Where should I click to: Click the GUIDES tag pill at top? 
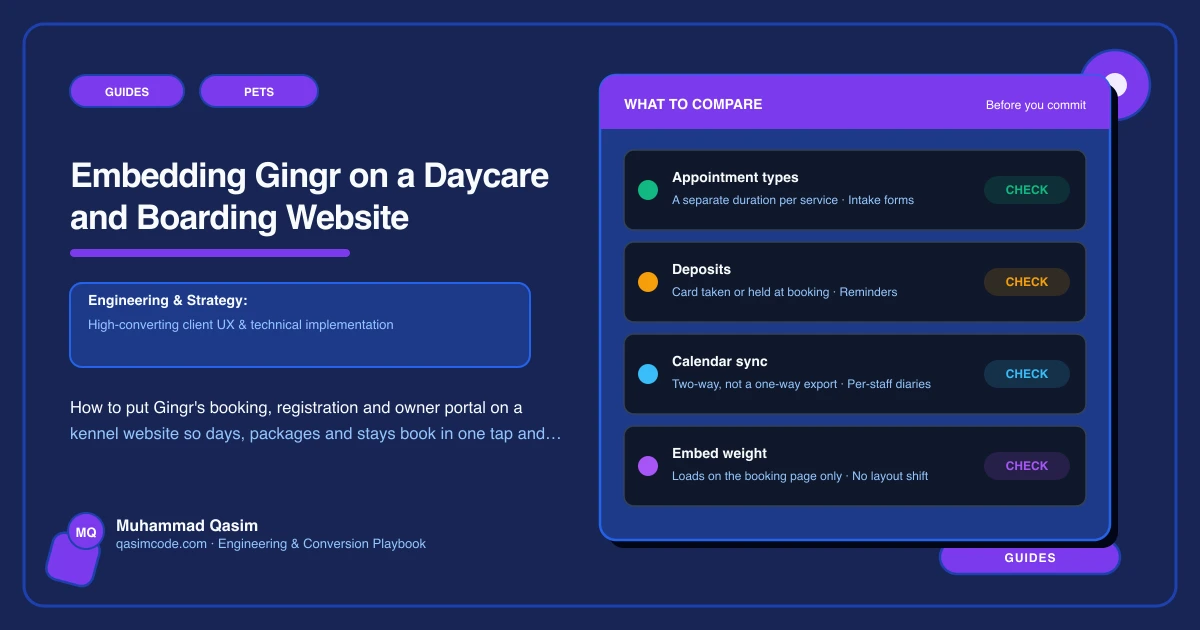[x=127, y=92]
